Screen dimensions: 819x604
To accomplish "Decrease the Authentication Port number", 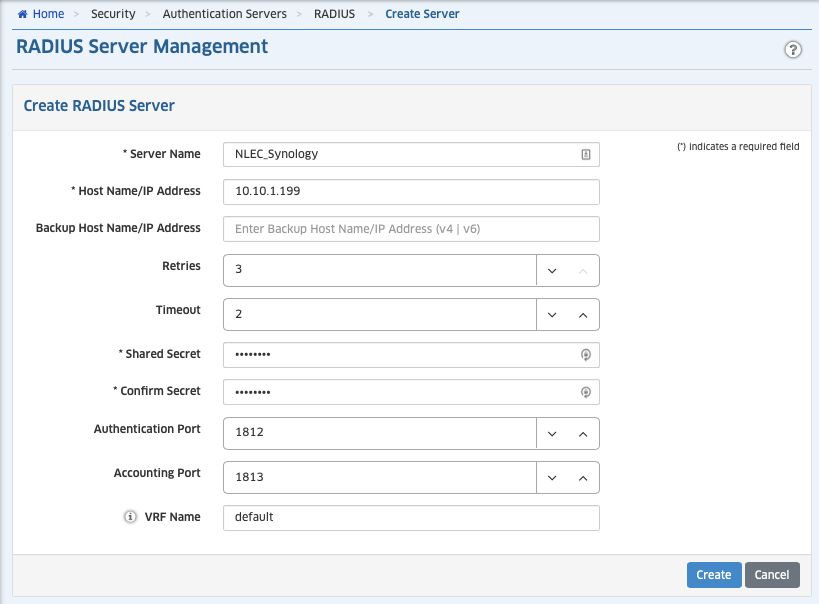I will (552, 434).
